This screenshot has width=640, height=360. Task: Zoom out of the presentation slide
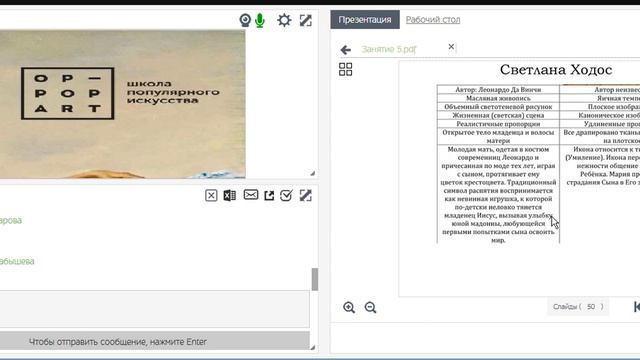click(x=370, y=307)
